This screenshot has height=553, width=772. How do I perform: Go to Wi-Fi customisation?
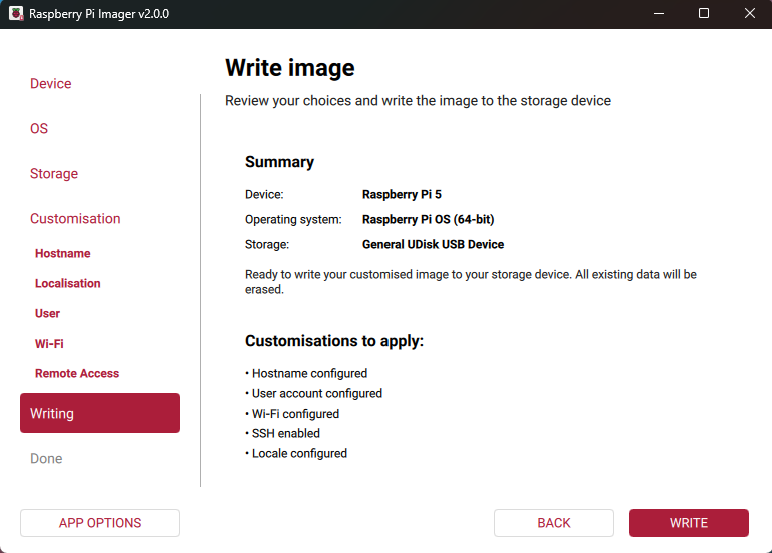pyautogui.click(x=49, y=344)
